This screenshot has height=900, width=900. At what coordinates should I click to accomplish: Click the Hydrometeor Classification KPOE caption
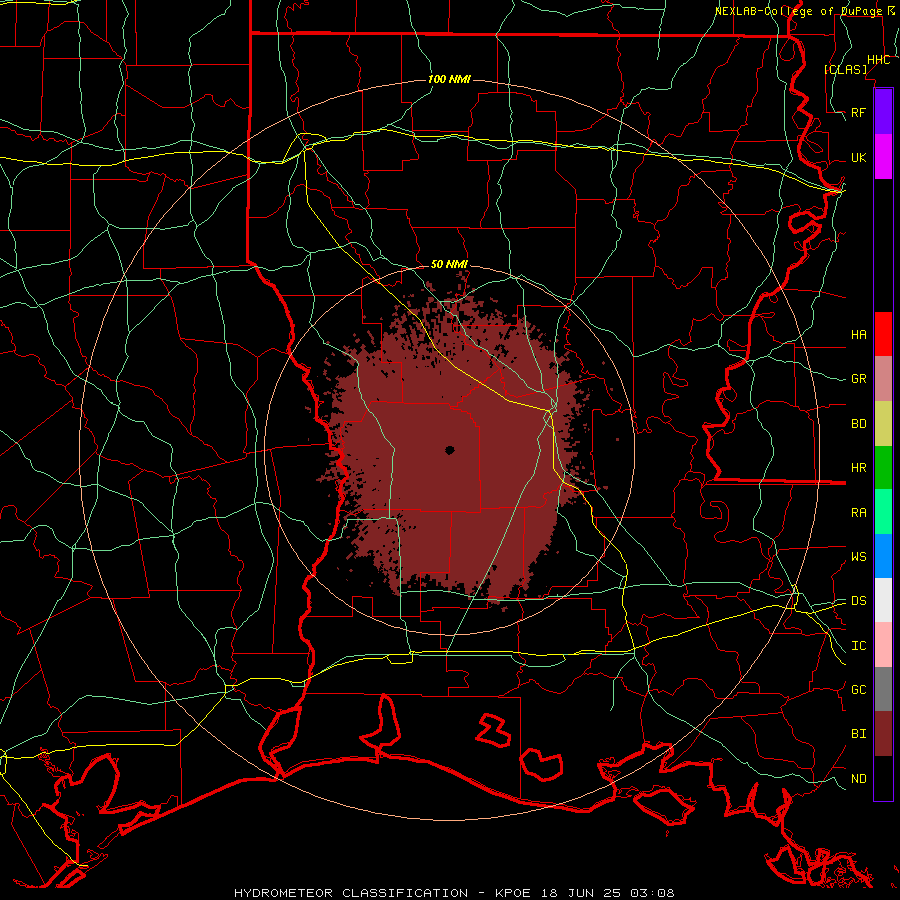(x=454, y=893)
